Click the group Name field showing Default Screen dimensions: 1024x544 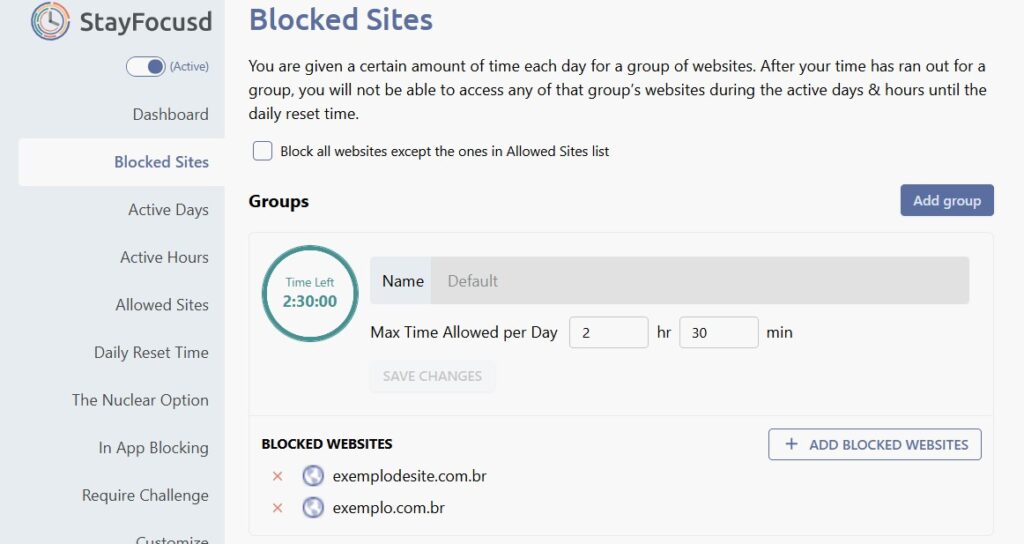click(699, 281)
